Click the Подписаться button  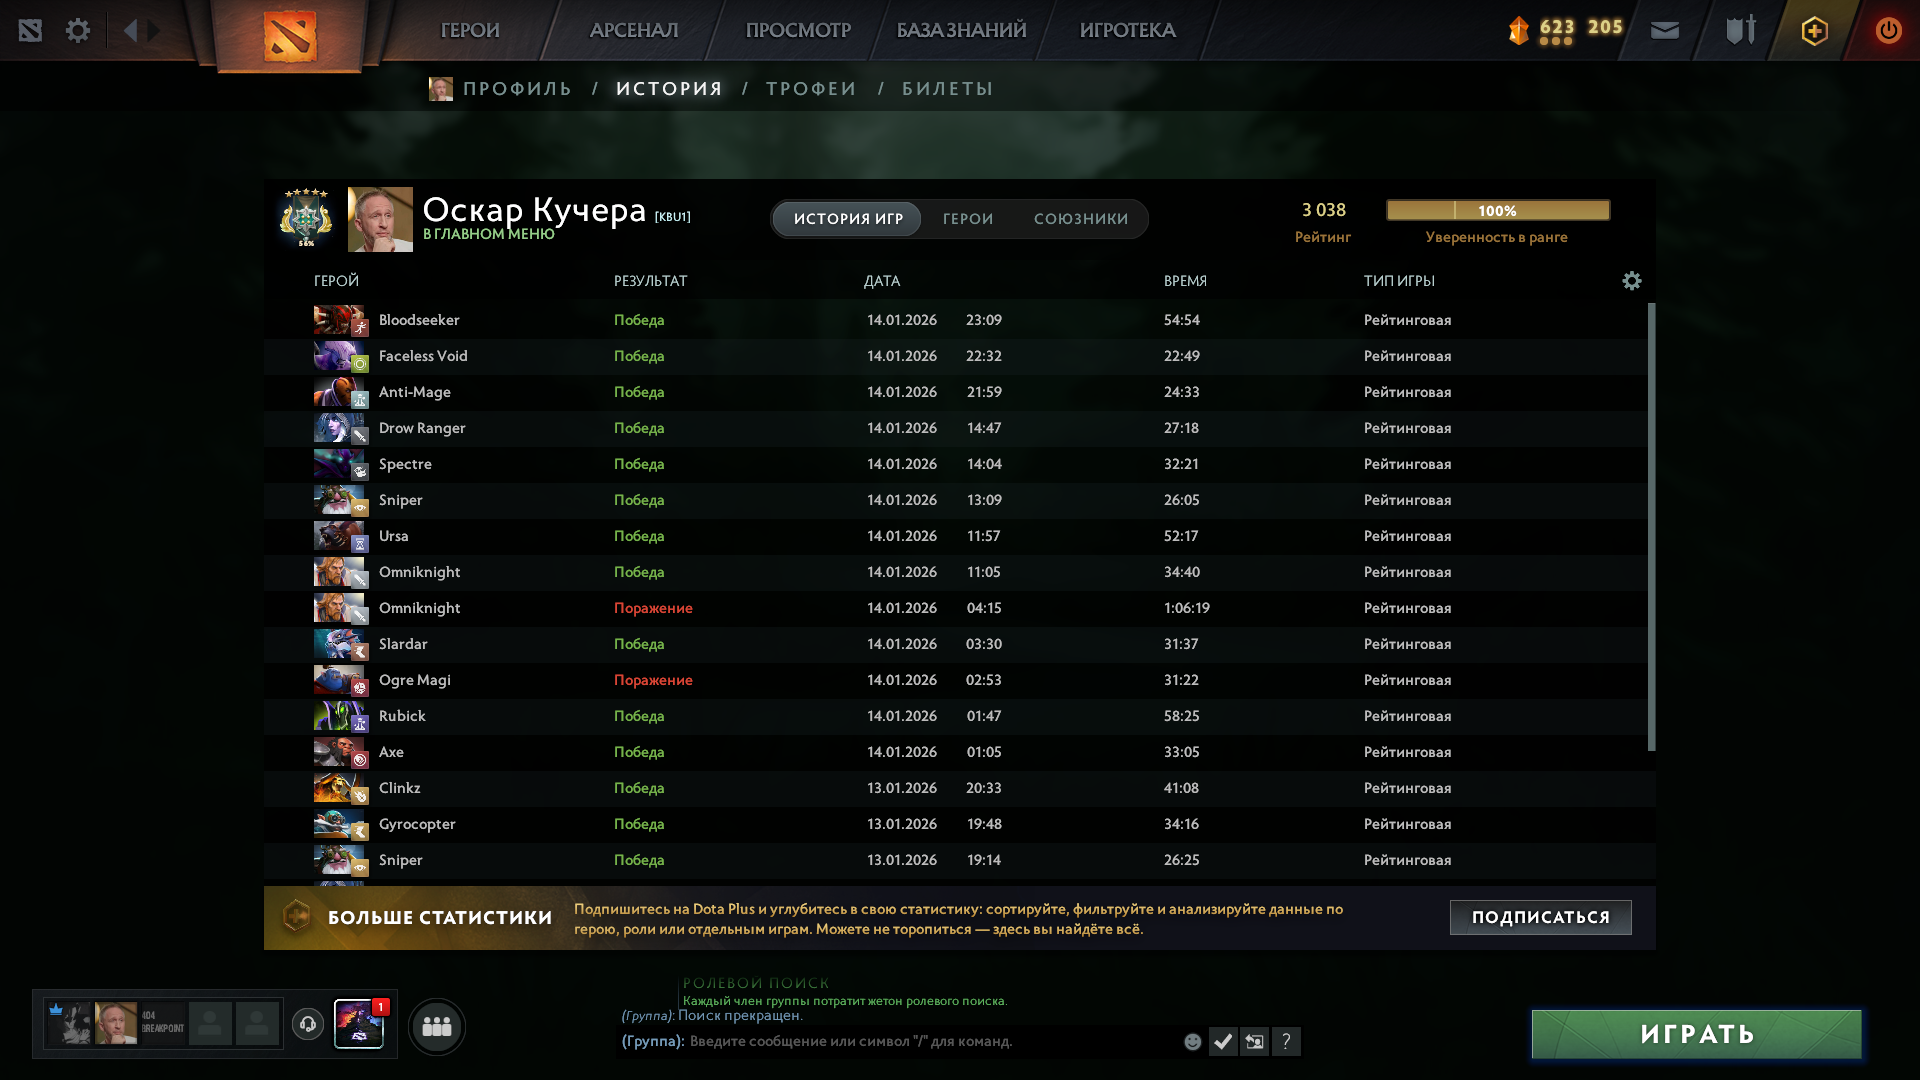point(1540,917)
